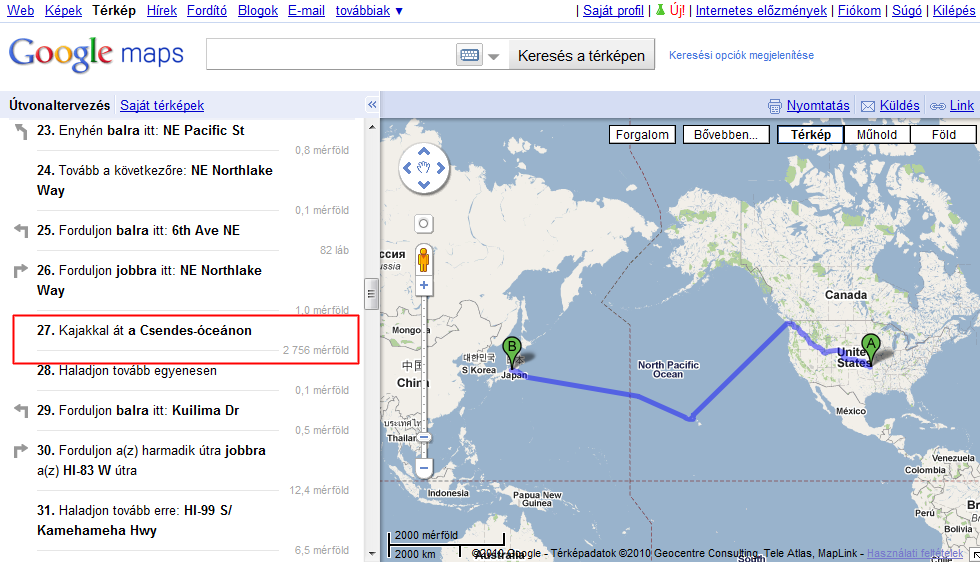This screenshot has height=562, width=980.
Task: Open E-mail in top navigation
Action: pyautogui.click(x=306, y=11)
